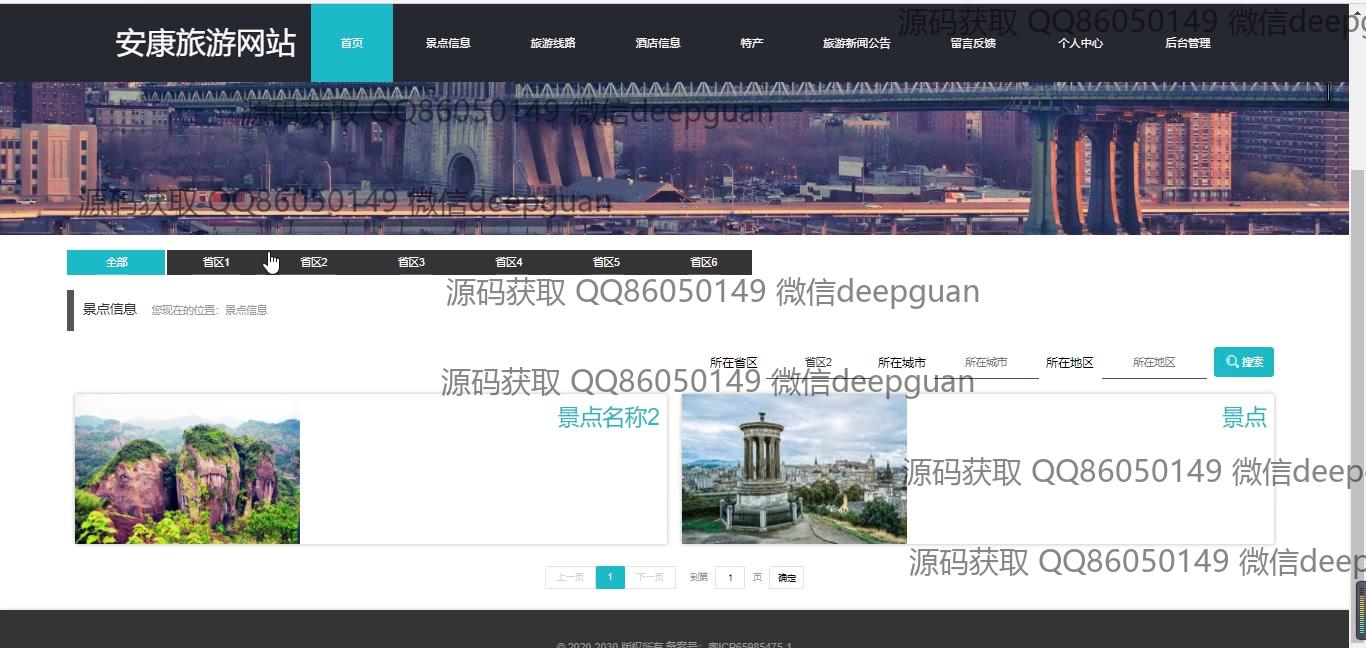Viewport: 1366px width, 648px height.
Task: Focus the 所在城市 search input
Action: click(986, 362)
